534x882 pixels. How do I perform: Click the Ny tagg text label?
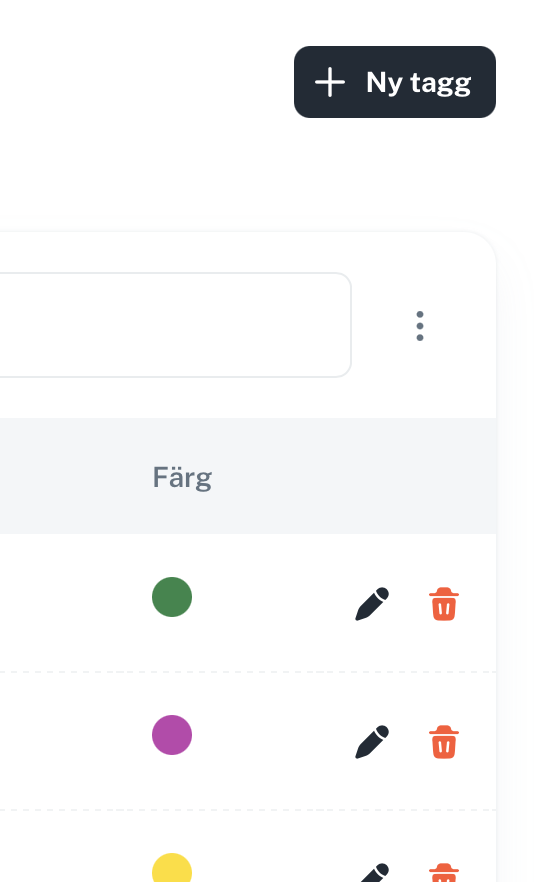click(x=419, y=83)
